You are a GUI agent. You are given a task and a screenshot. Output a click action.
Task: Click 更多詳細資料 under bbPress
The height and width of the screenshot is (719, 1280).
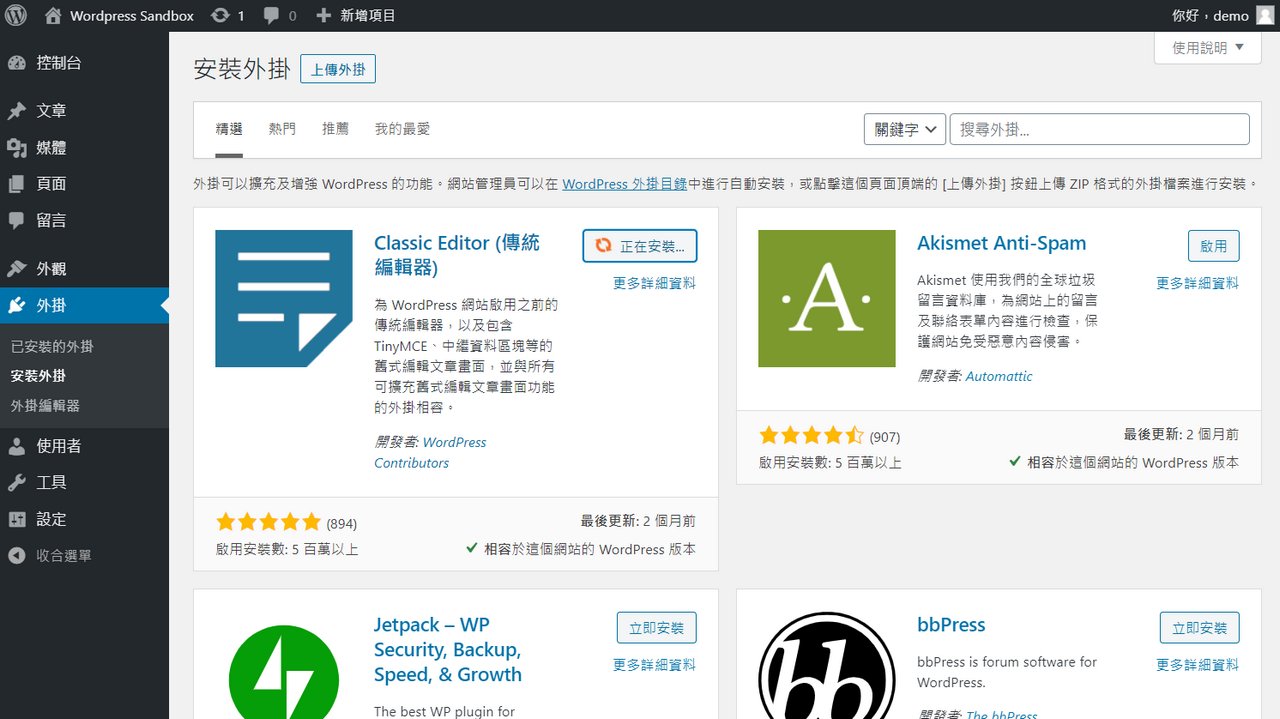pyautogui.click(x=1198, y=665)
